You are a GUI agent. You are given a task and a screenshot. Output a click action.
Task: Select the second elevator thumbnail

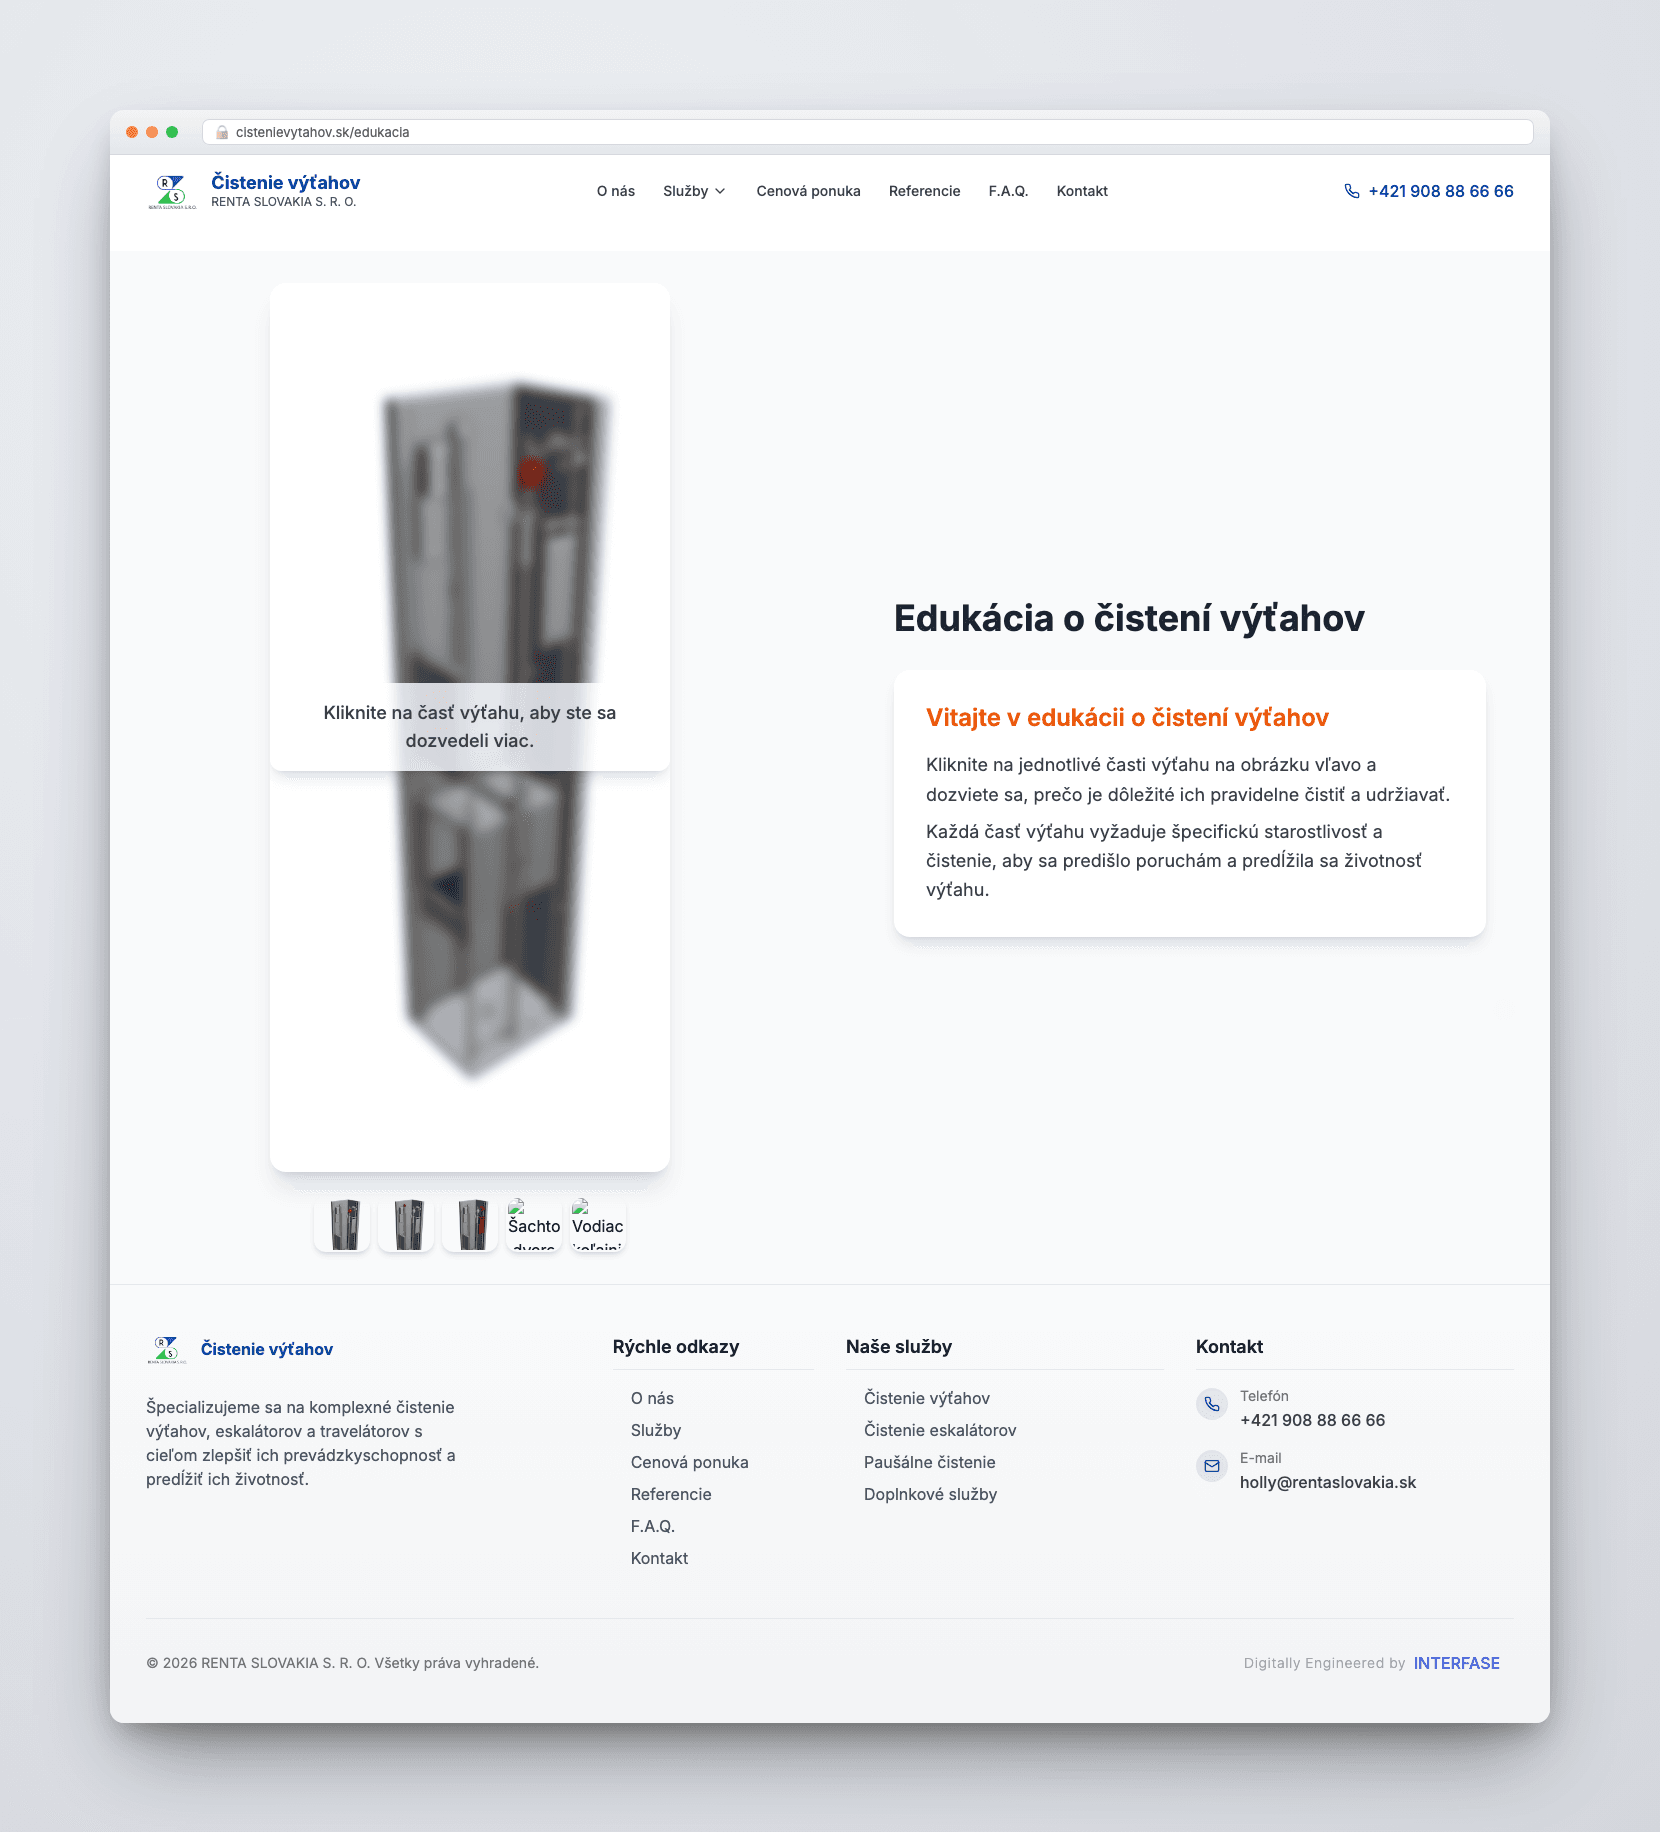coord(406,1224)
